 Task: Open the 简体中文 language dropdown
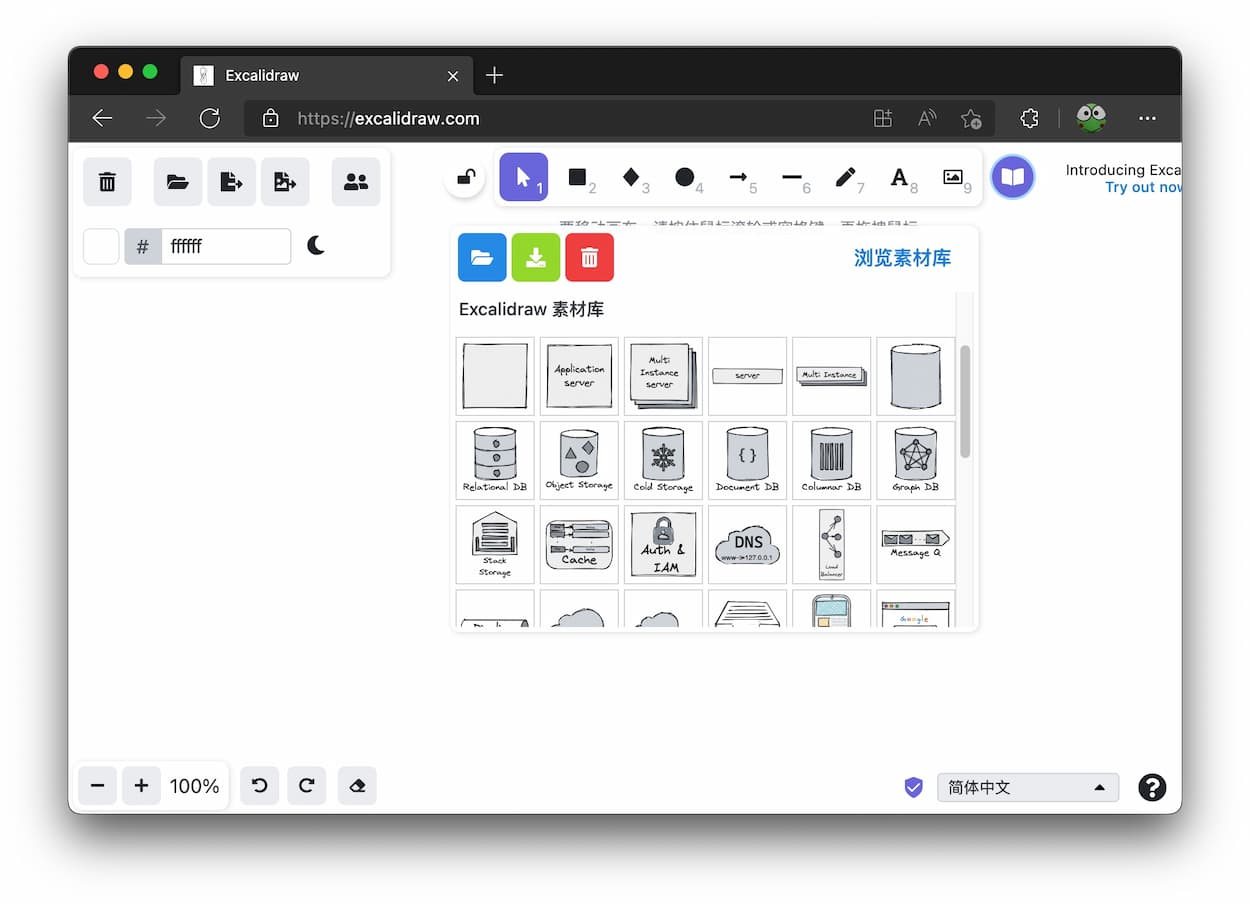pos(1027,787)
